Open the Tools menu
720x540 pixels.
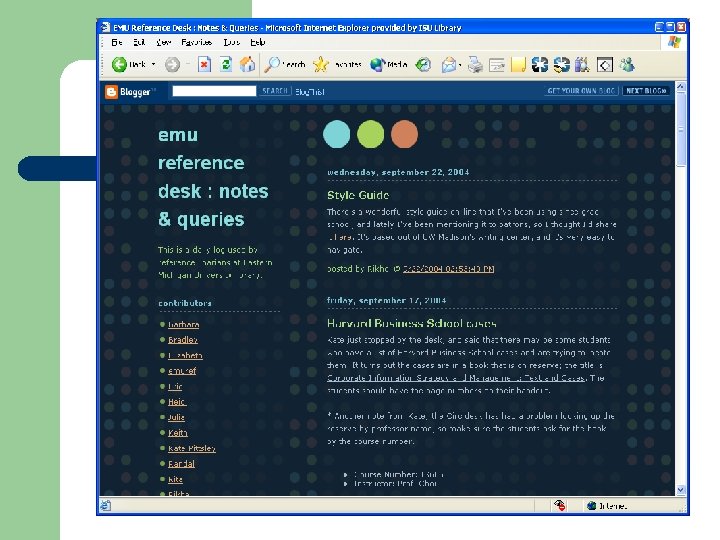tap(232, 42)
